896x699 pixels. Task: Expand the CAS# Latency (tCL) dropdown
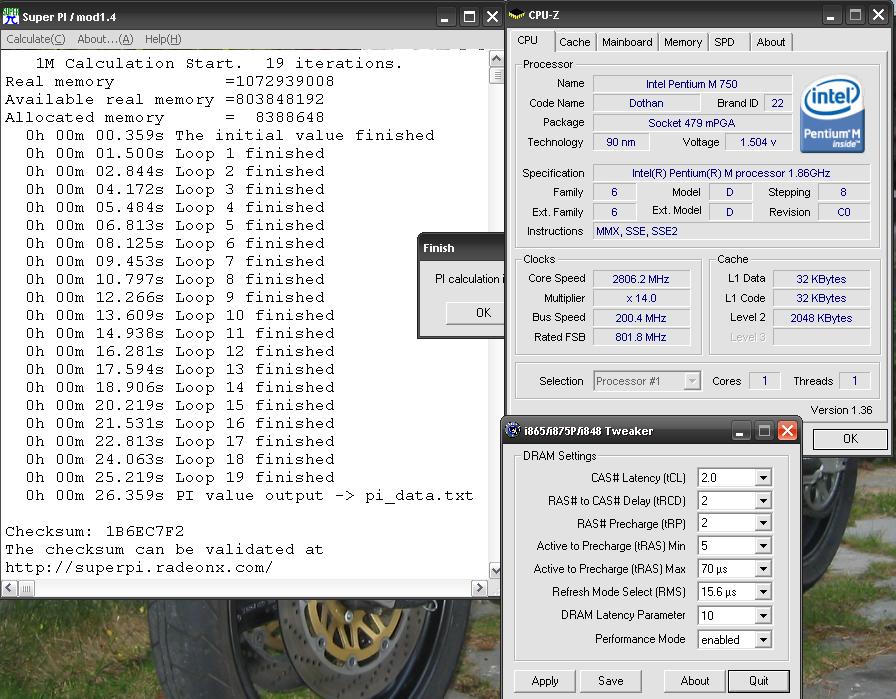coord(763,478)
